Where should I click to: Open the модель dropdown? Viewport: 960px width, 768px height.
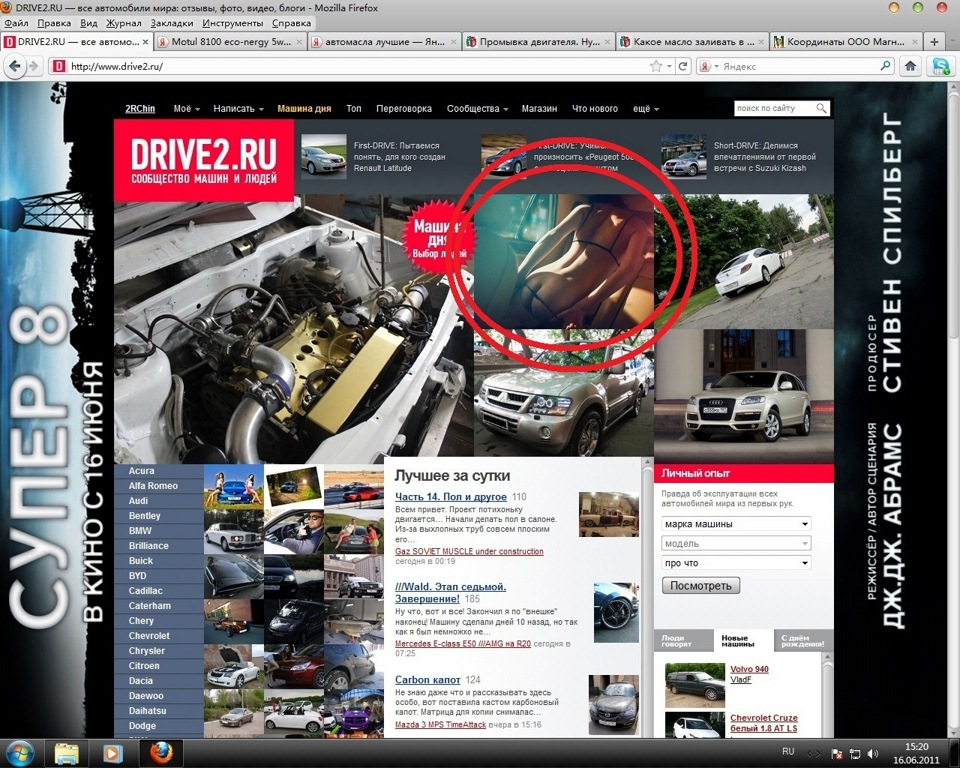click(x=737, y=543)
